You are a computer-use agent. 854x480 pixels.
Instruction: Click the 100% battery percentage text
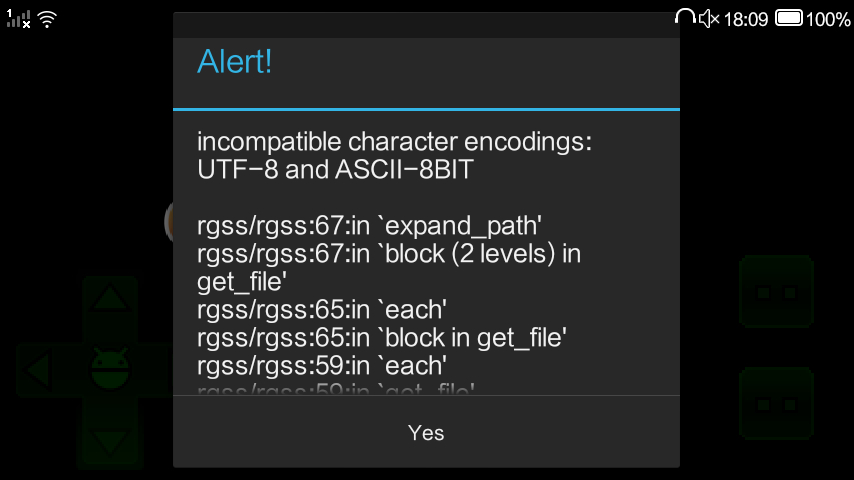(828, 19)
